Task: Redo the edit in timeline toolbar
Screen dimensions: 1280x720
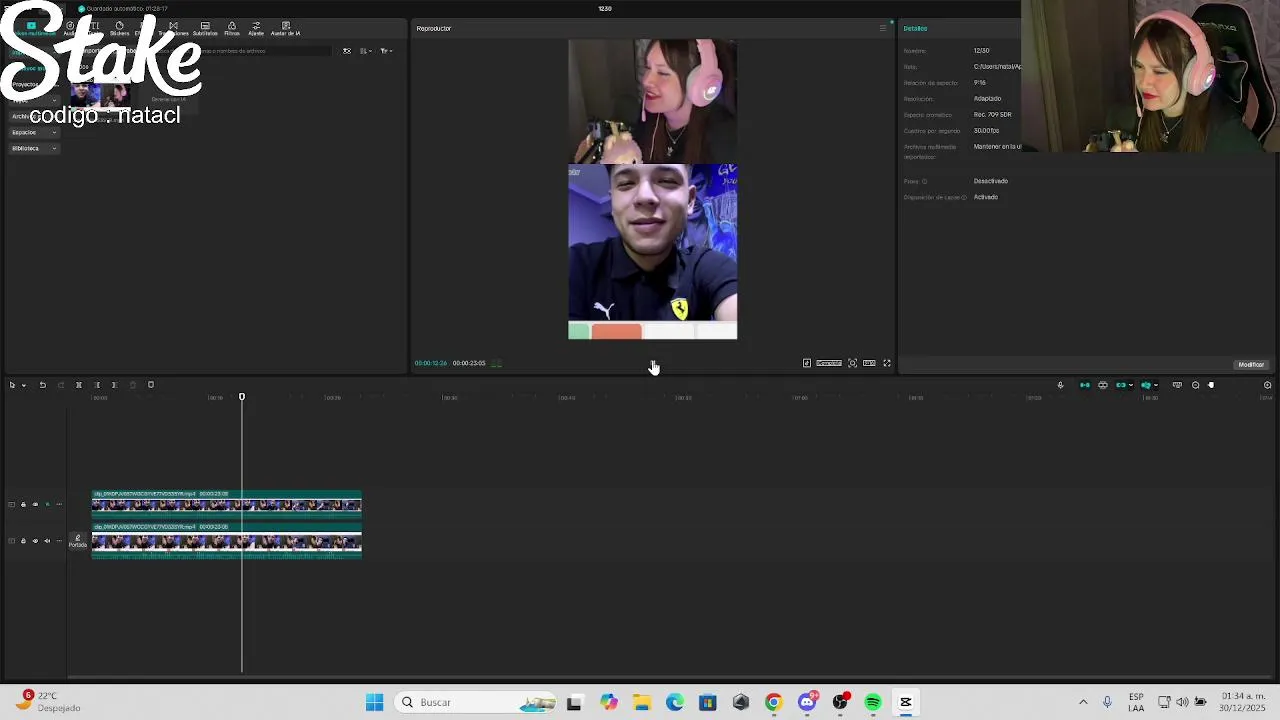Action: (x=61, y=385)
